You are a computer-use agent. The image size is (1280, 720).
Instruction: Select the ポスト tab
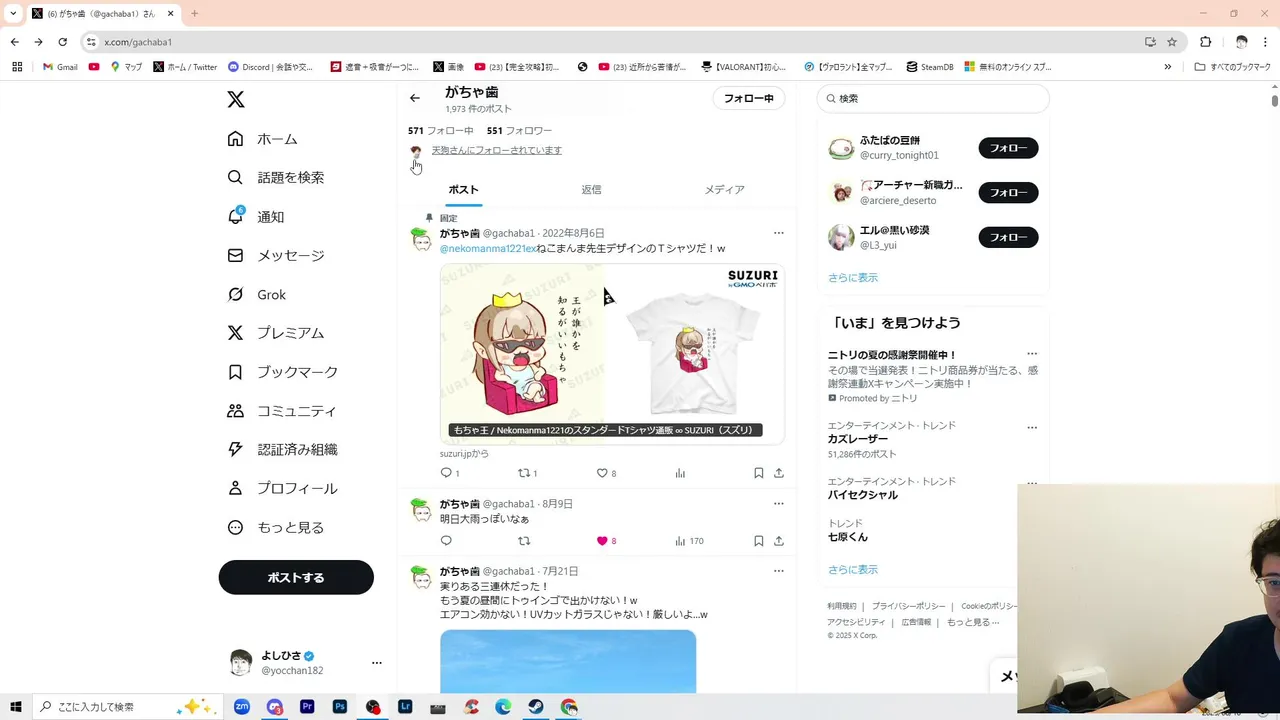click(x=463, y=190)
